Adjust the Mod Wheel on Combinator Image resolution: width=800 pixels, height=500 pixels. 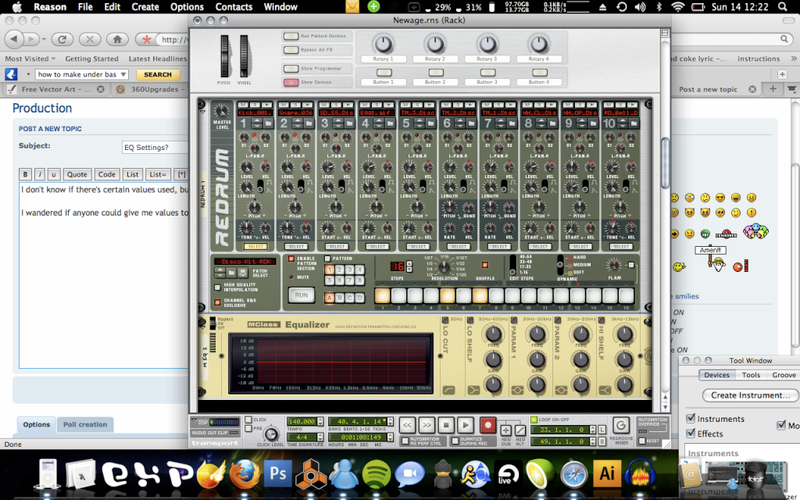tap(244, 56)
